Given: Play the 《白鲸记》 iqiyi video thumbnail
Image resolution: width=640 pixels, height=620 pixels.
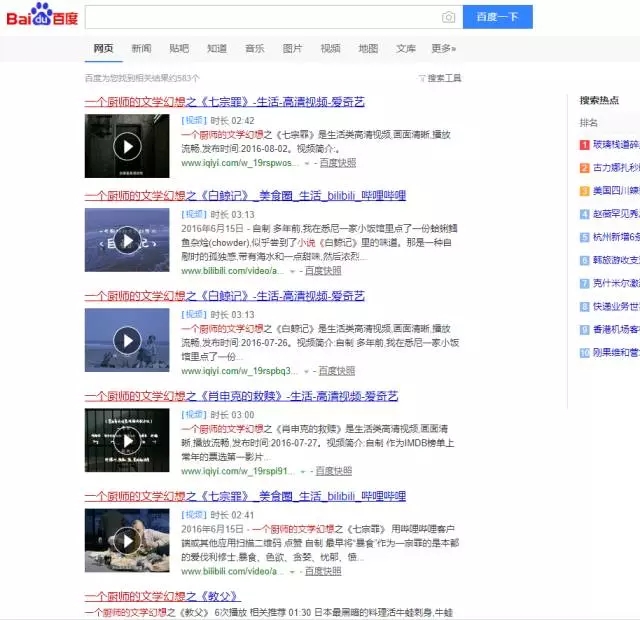Looking at the screenshot, I should coord(127,340).
